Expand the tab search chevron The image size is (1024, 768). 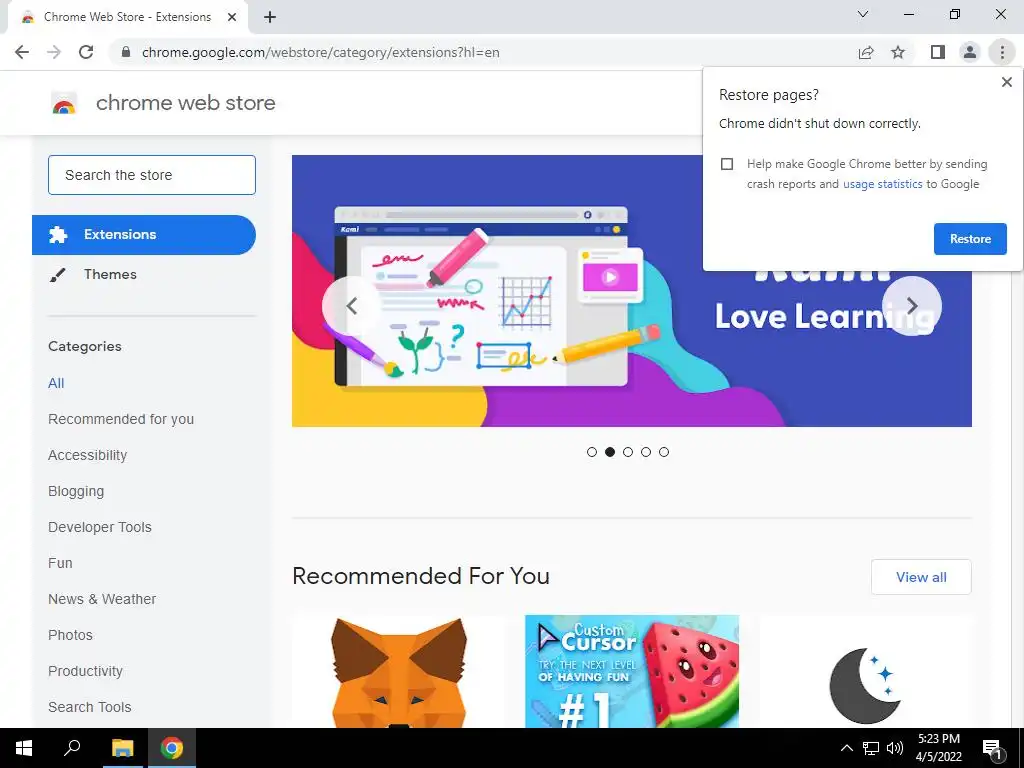point(863,14)
